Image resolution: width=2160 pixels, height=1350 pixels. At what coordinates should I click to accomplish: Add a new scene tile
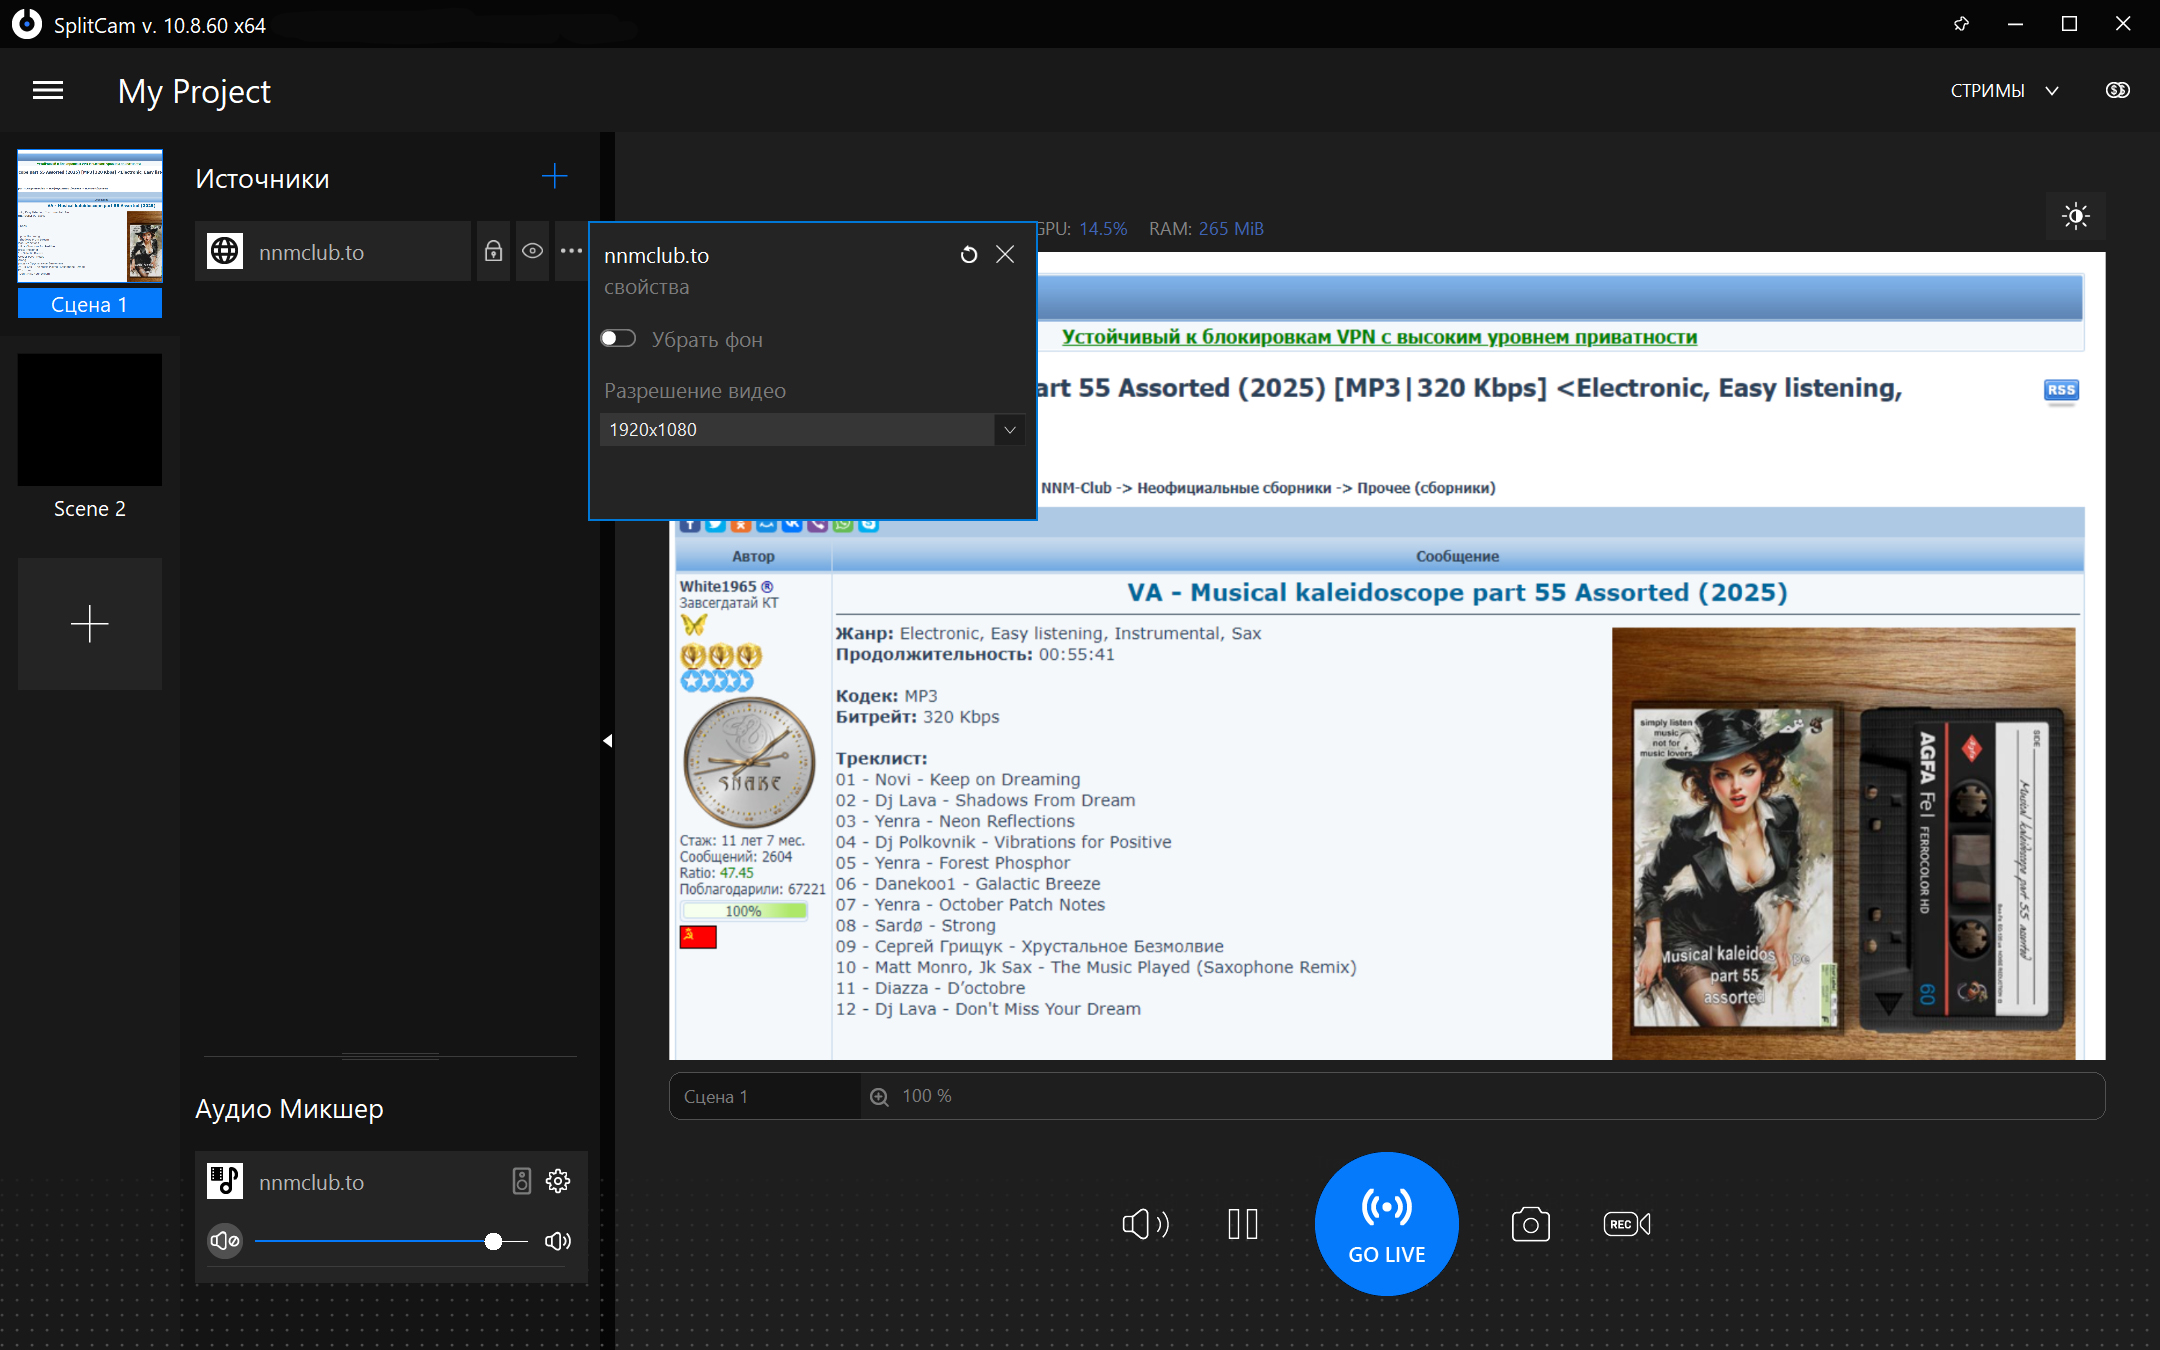[x=90, y=624]
